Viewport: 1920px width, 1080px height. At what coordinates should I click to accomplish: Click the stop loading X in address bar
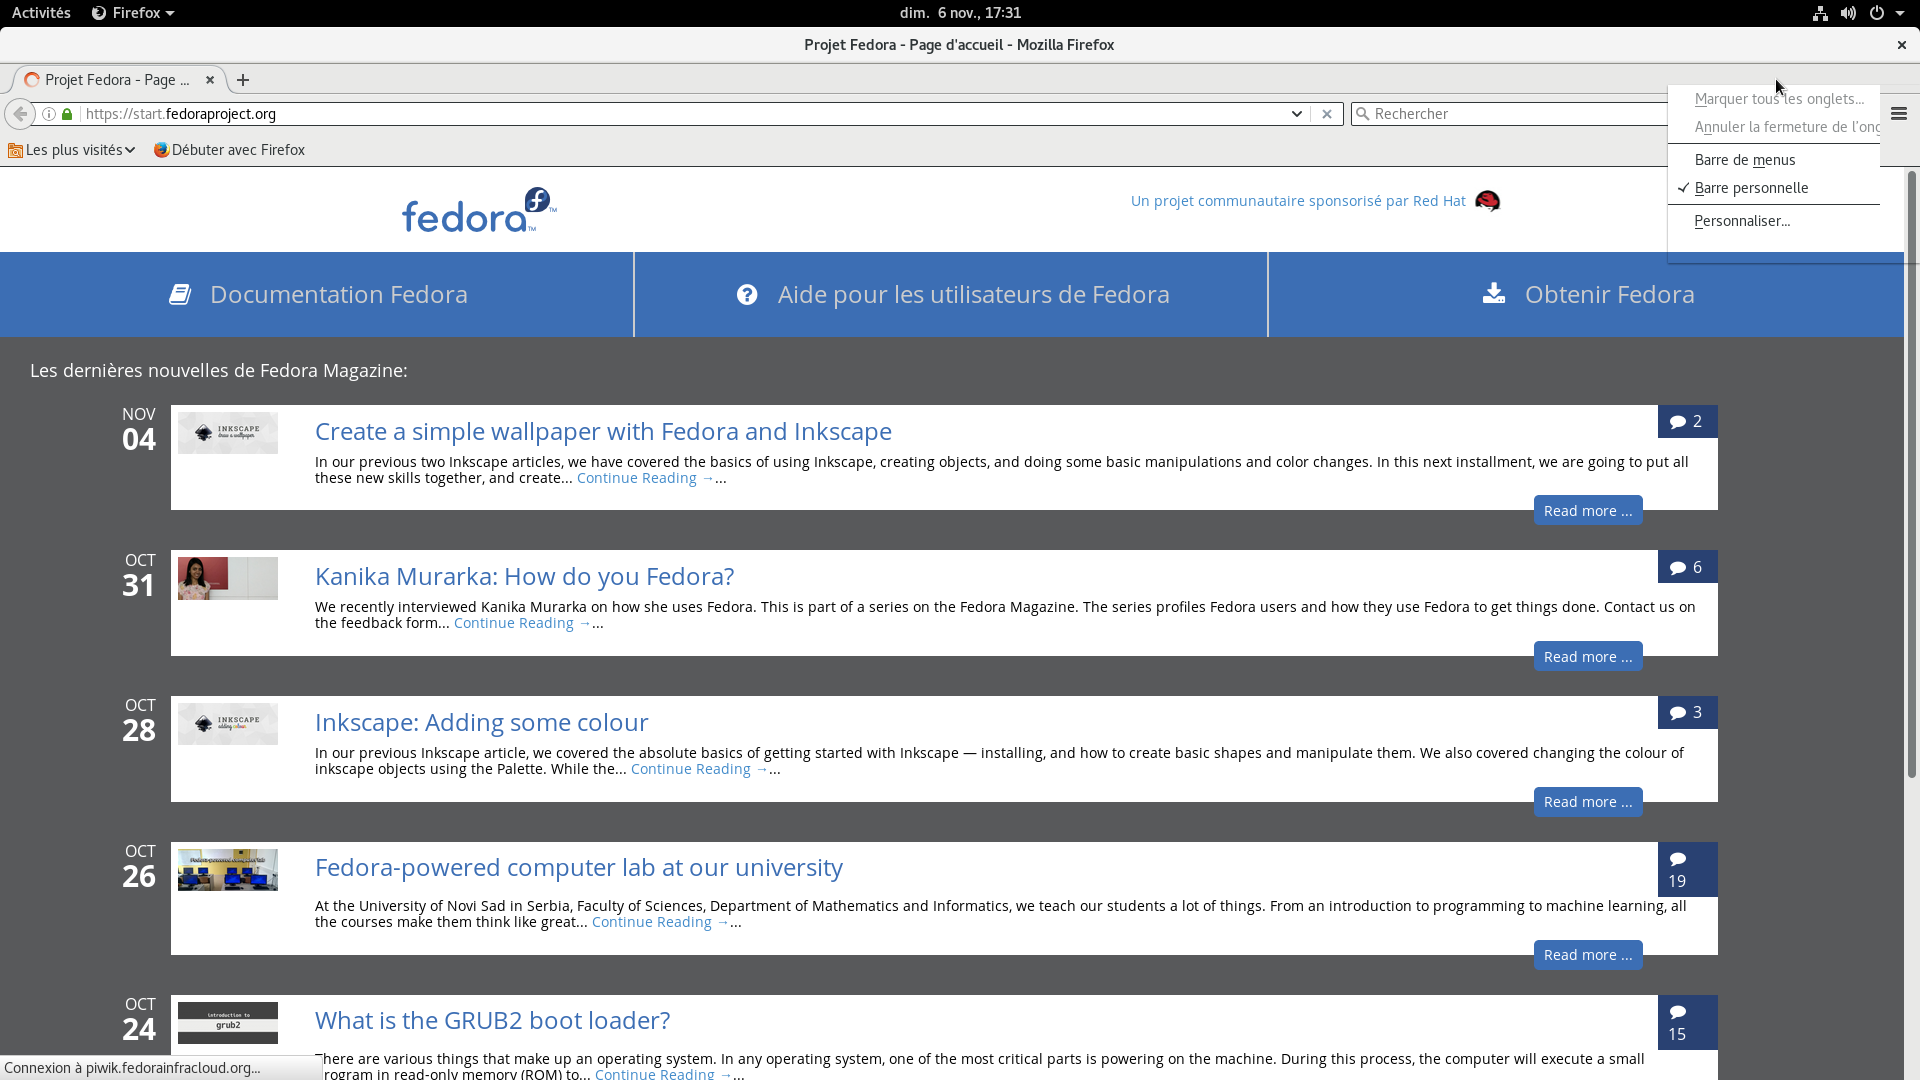(1327, 114)
